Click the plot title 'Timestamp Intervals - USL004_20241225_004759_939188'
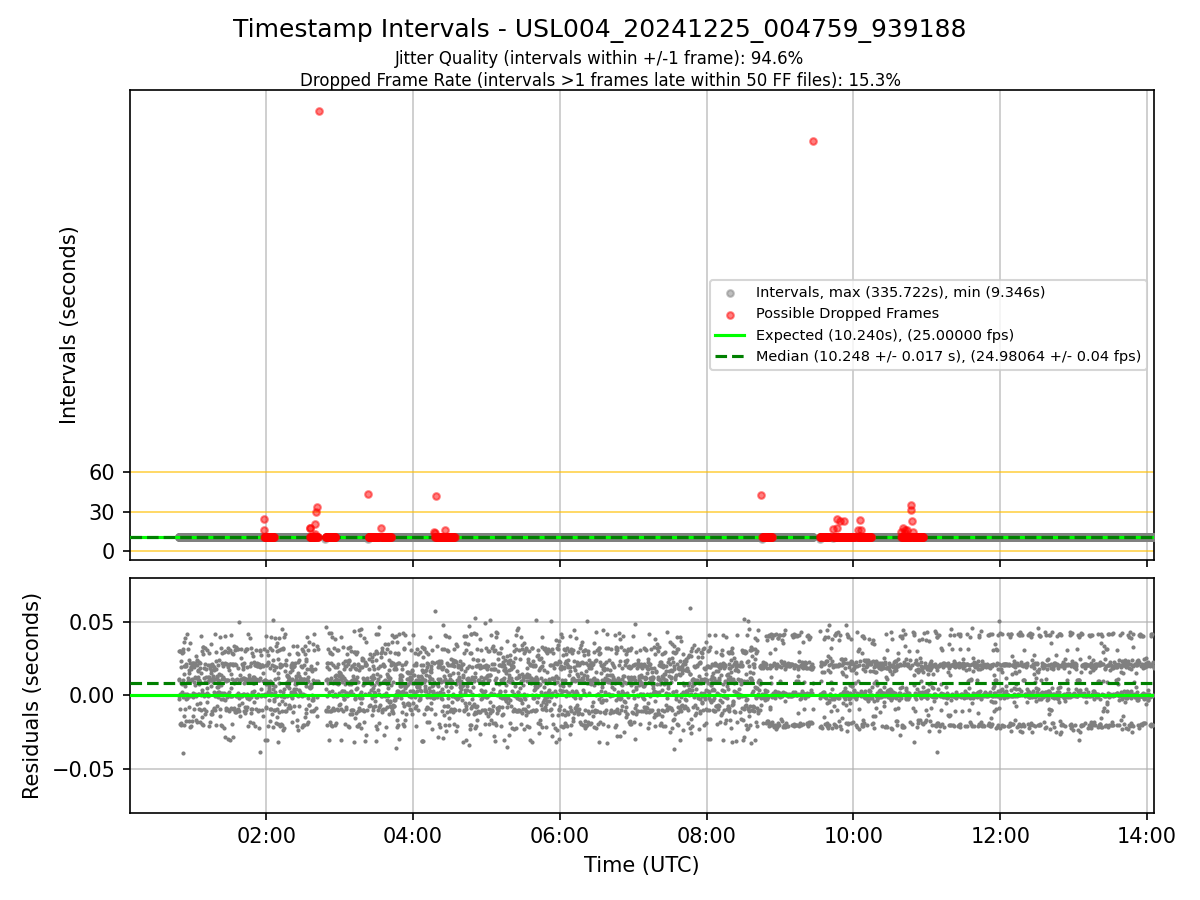The image size is (1200, 900). [x=599, y=29]
